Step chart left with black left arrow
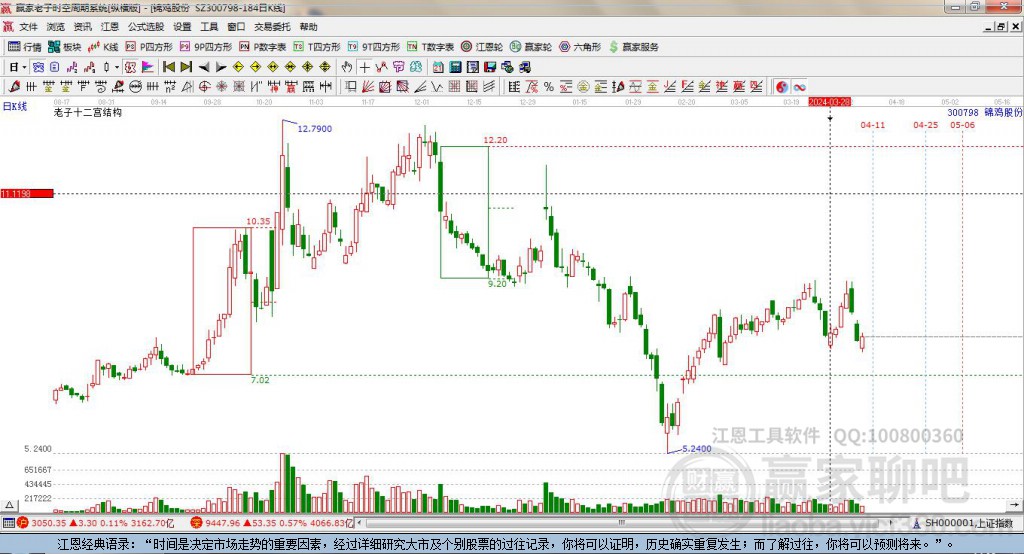 204,67
